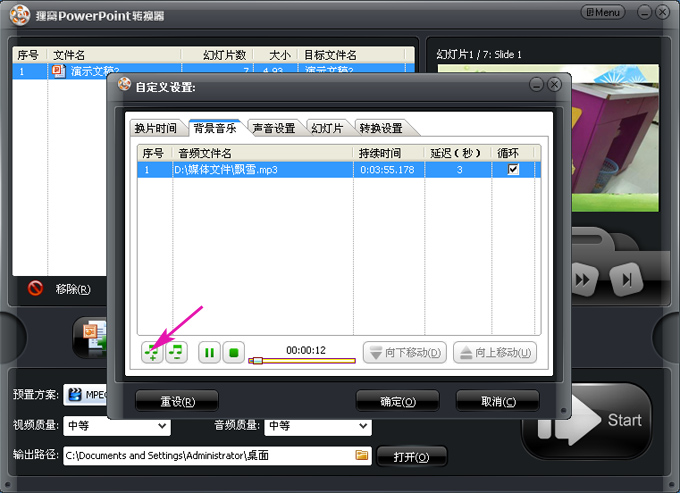Stop the background music preview
Image resolution: width=680 pixels, height=493 pixels.
234,353
